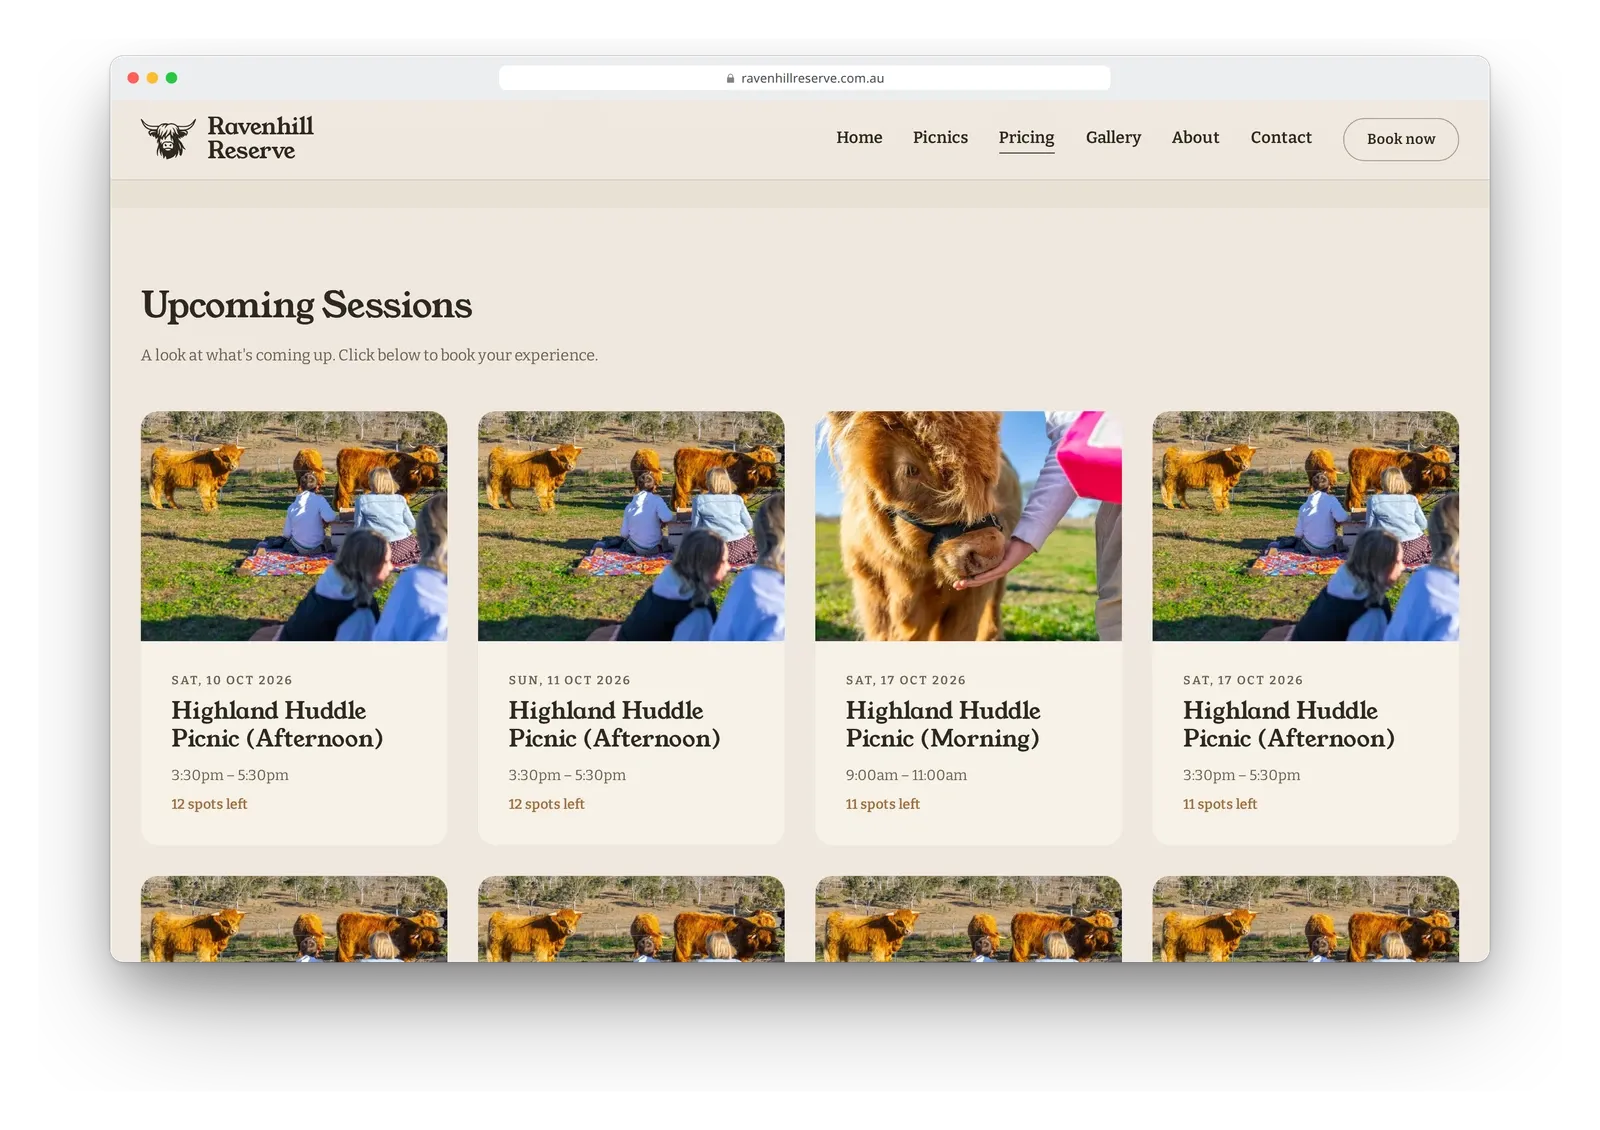The width and height of the screenshot is (1600, 1130).
Task: Navigate to the About page
Action: tap(1195, 138)
